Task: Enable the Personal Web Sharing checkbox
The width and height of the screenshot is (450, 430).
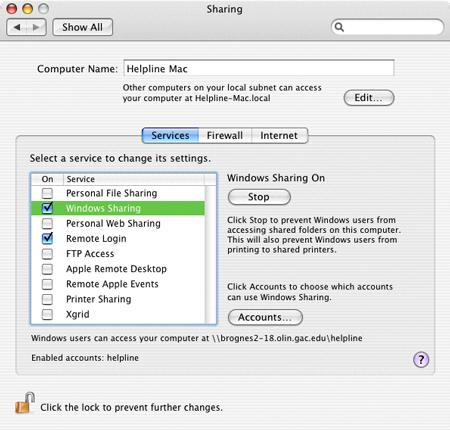Action: 47,223
